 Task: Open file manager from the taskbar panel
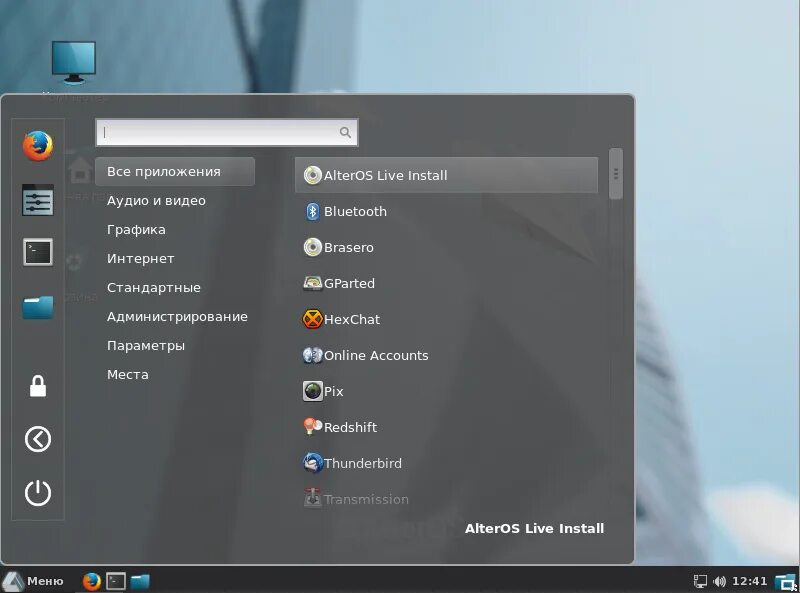[140, 581]
